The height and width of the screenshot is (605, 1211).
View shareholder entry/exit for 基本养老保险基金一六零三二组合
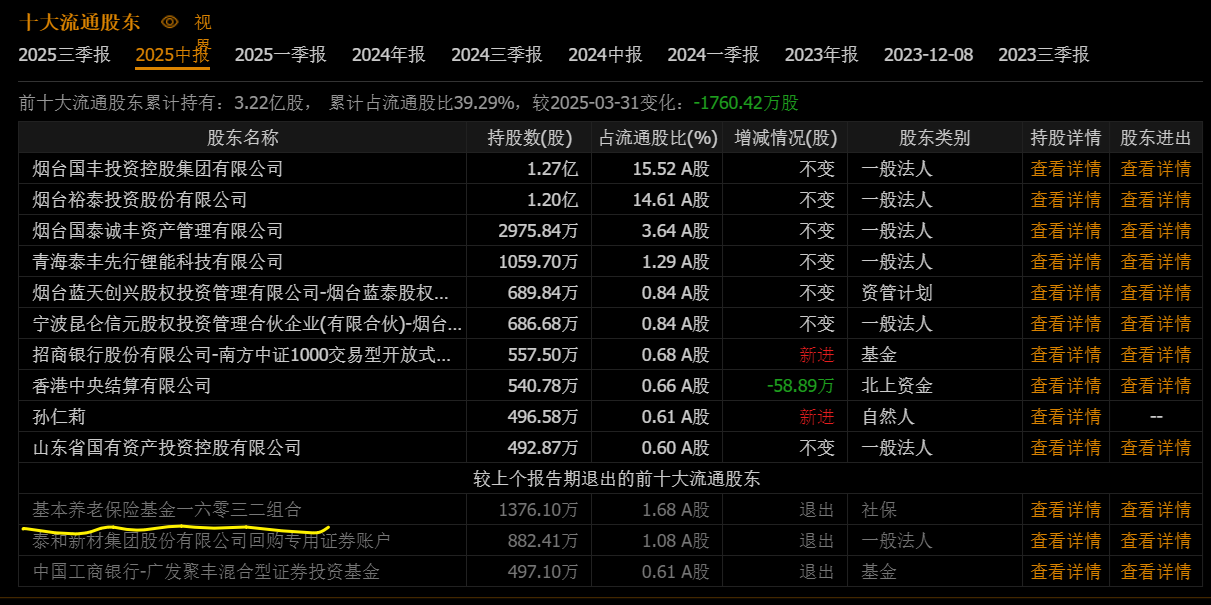1156,510
